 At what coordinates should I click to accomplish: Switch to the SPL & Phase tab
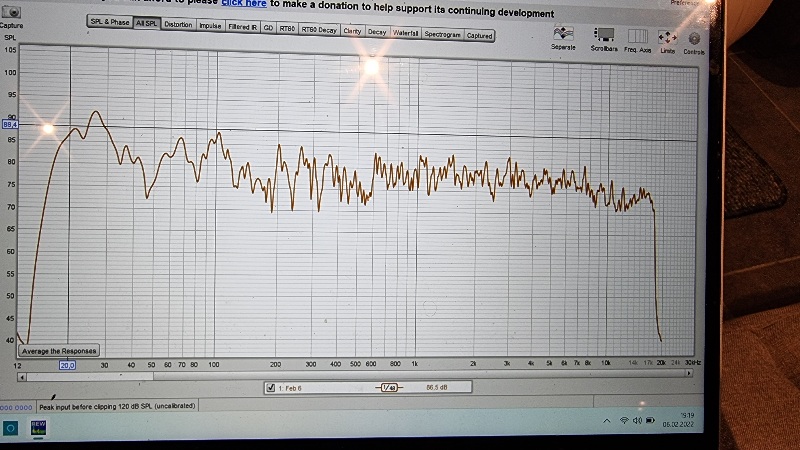(110, 22)
